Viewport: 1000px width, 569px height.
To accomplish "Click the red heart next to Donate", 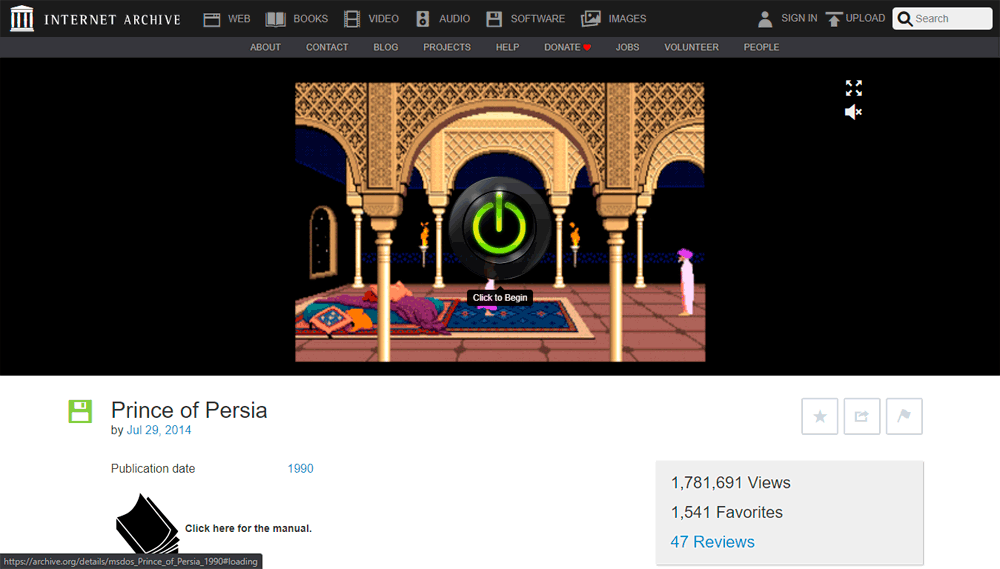I will tap(587, 48).
